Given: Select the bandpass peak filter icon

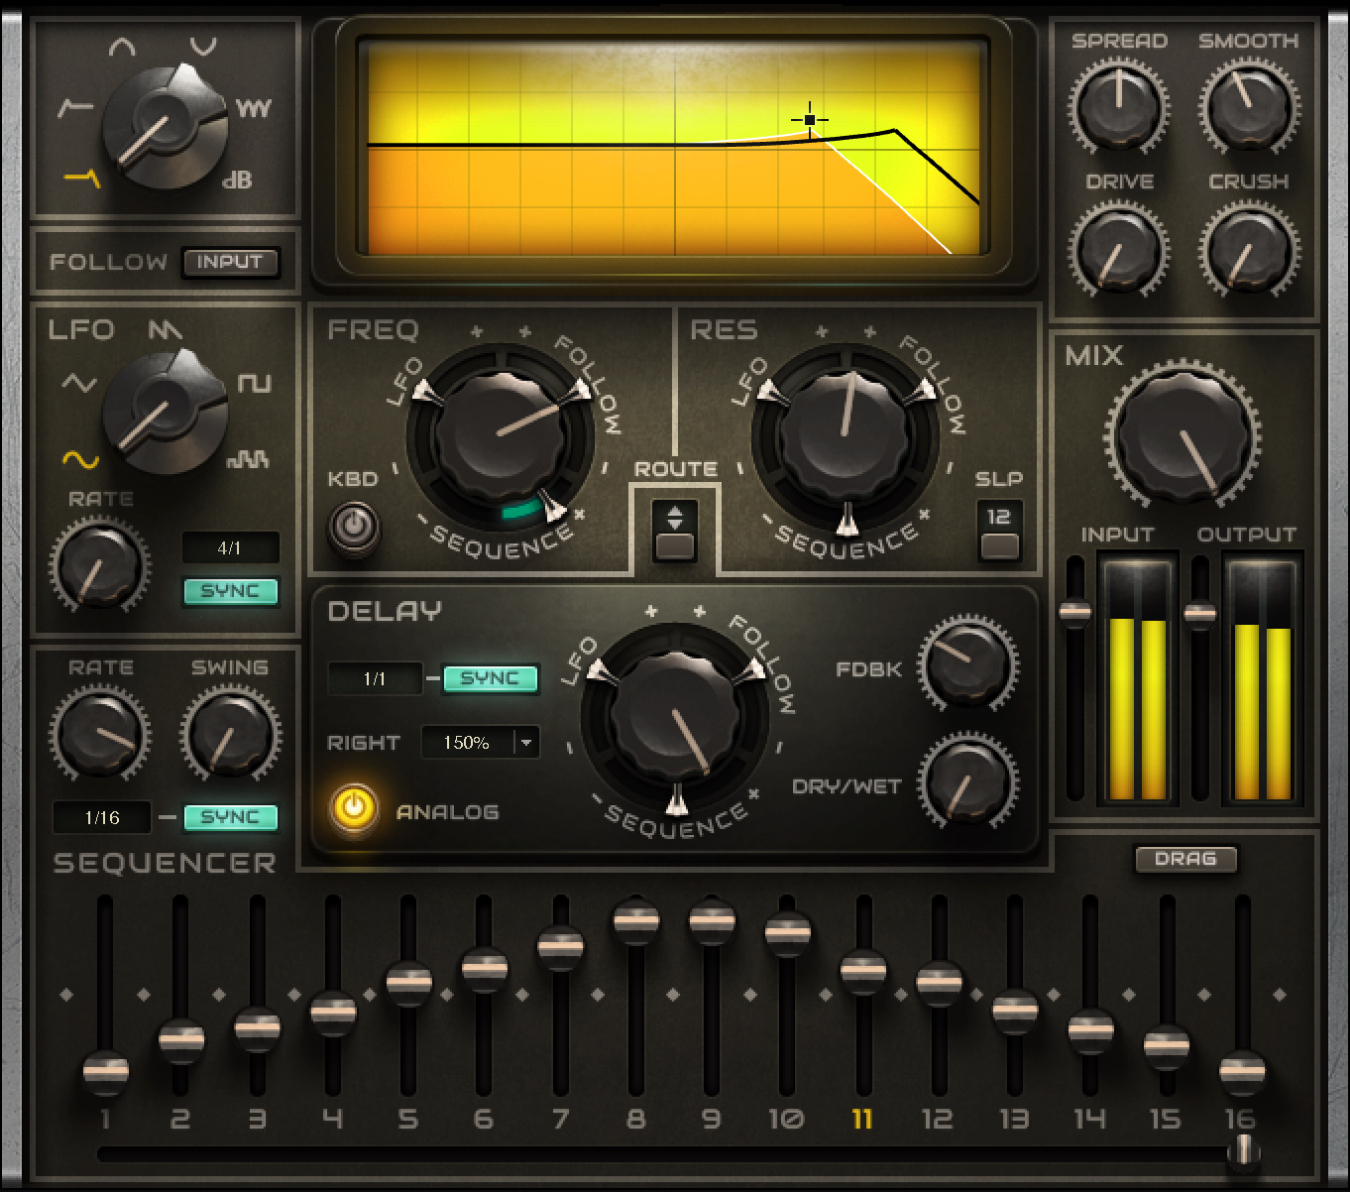Looking at the screenshot, I should pos(122,47).
